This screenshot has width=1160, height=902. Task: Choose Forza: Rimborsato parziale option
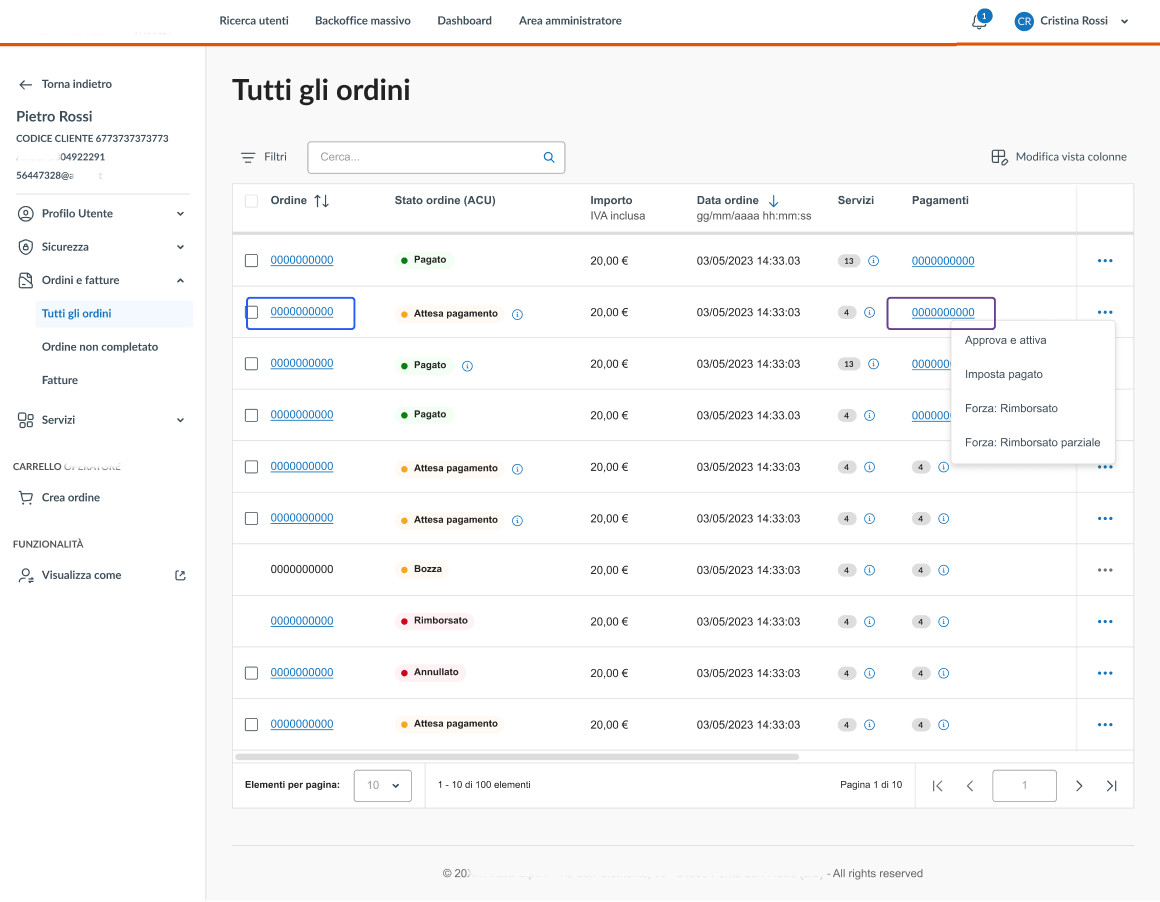[x=1032, y=443]
